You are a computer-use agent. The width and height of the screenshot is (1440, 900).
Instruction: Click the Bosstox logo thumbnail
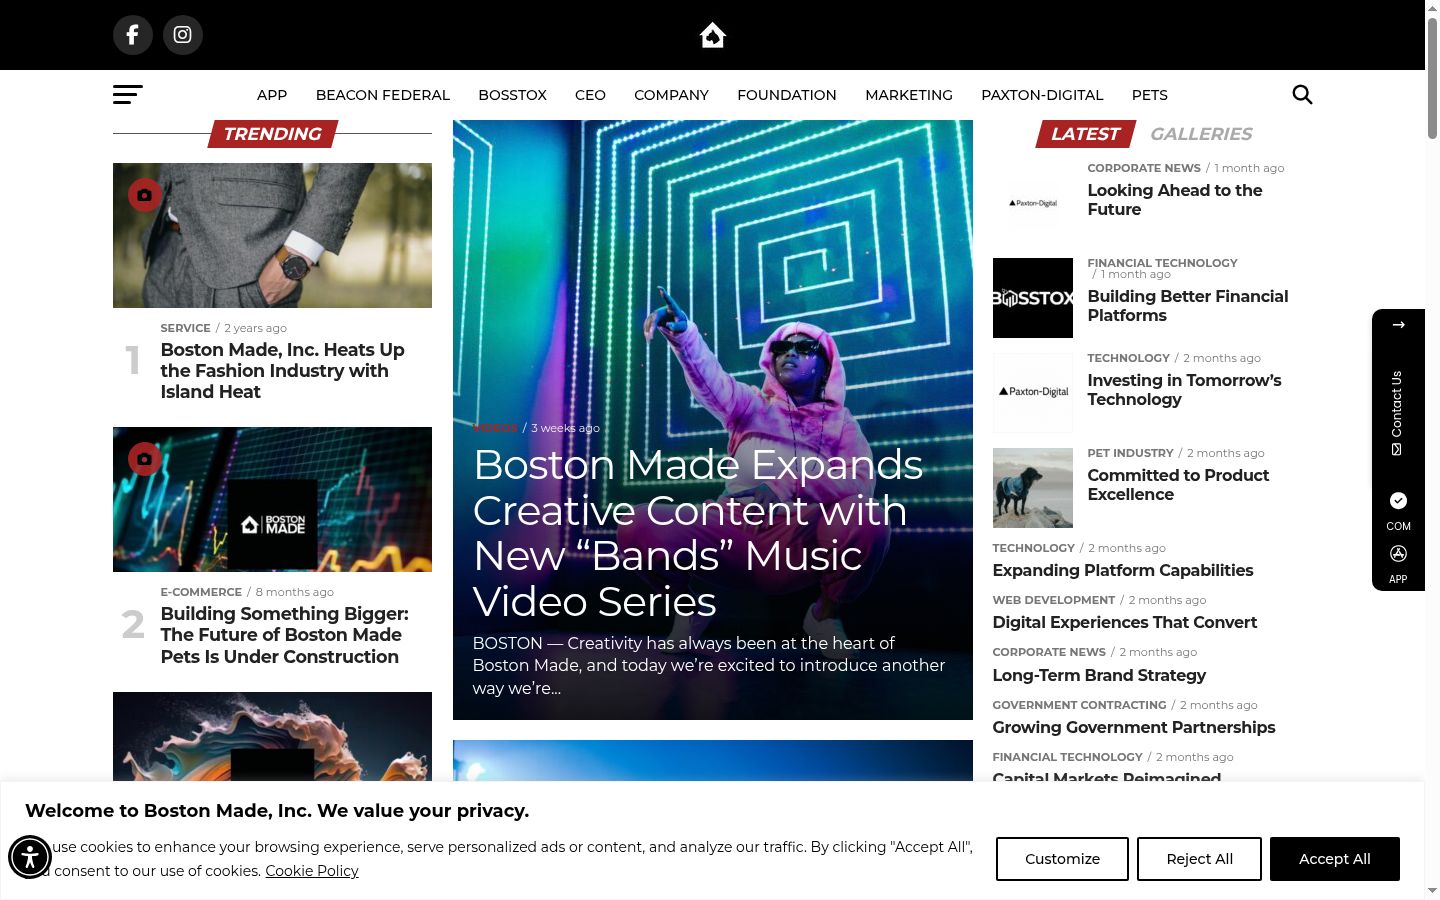1033,298
